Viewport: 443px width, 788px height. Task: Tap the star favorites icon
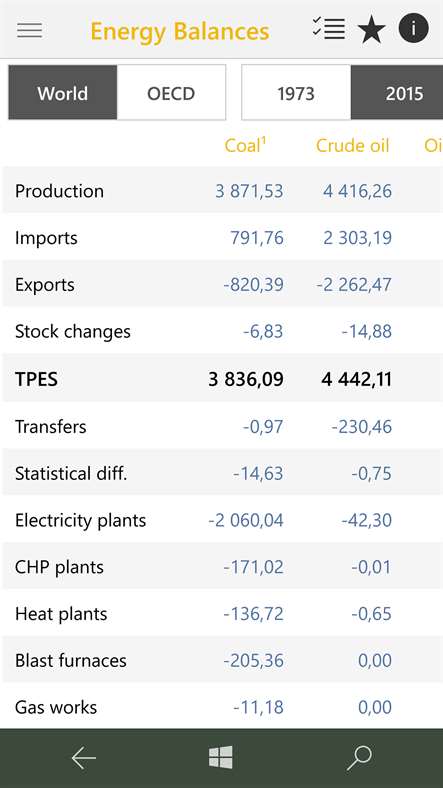click(372, 30)
